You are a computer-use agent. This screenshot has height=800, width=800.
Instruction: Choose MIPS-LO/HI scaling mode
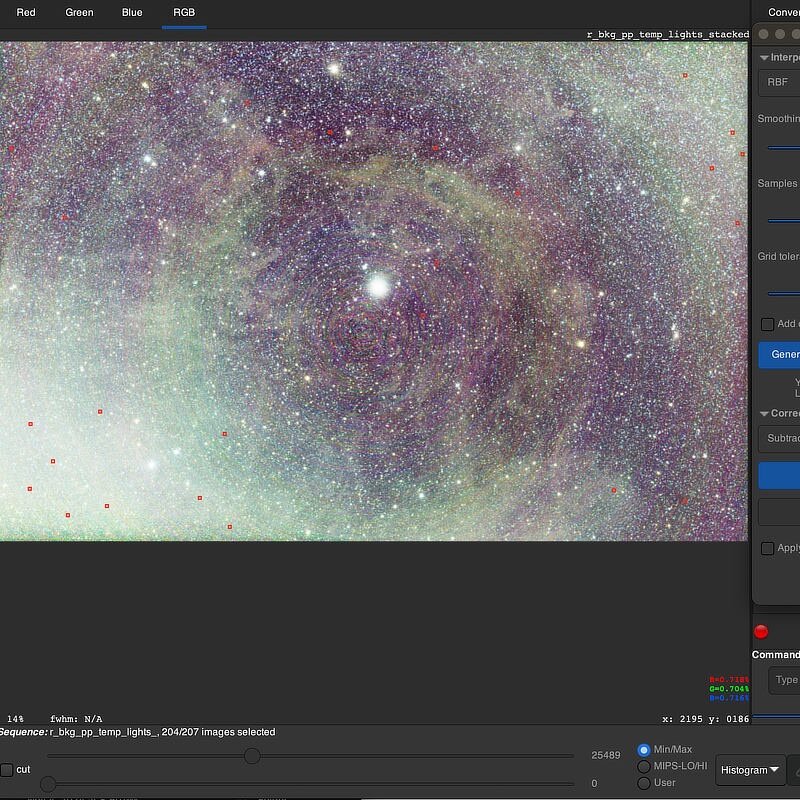645,766
